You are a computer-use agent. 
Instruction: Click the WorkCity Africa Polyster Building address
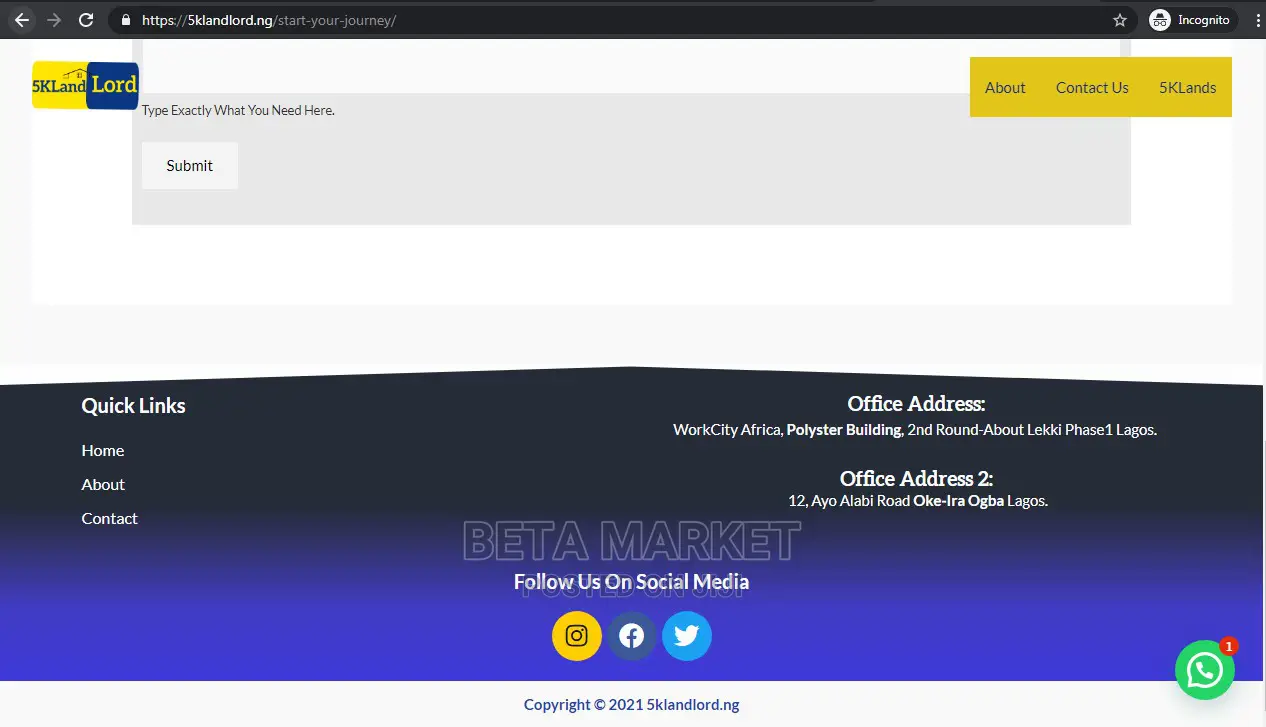(915, 430)
